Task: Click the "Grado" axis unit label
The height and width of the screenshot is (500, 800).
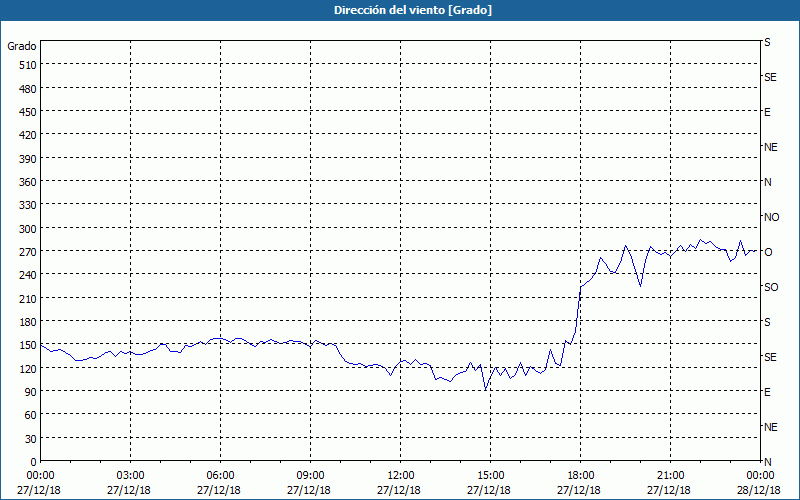Action: (x=22, y=46)
